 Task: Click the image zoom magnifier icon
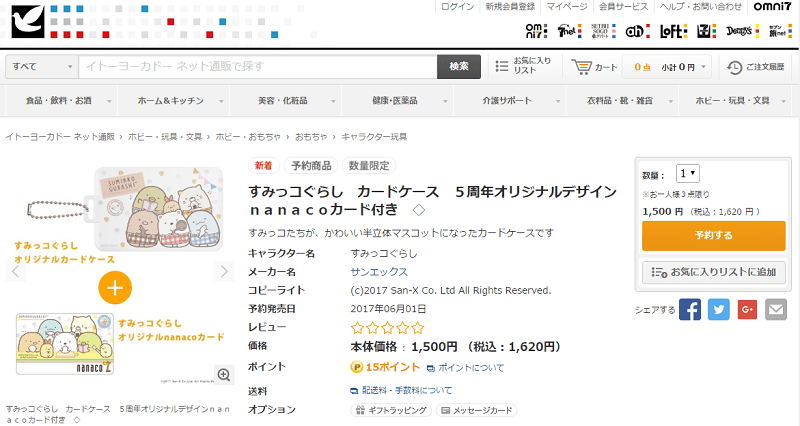point(223,375)
